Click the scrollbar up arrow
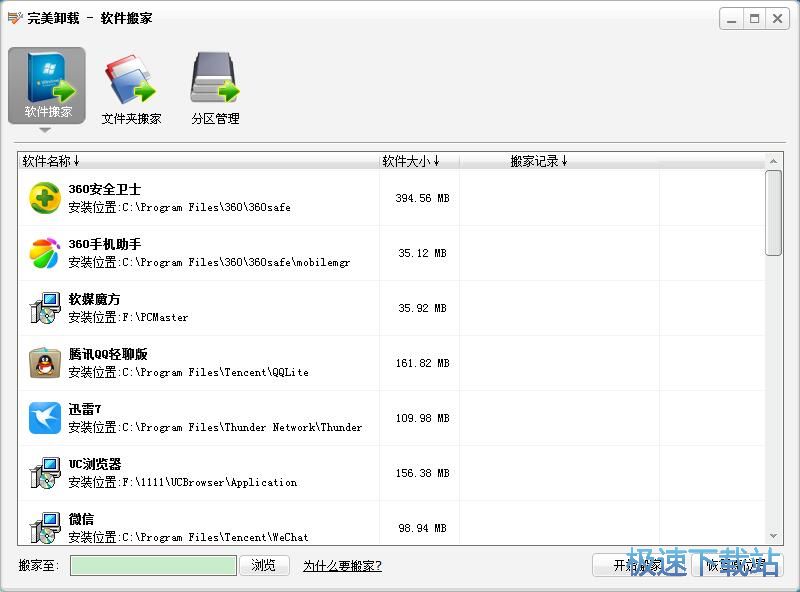Image resolution: width=800 pixels, height=592 pixels. (x=773, y=161)
